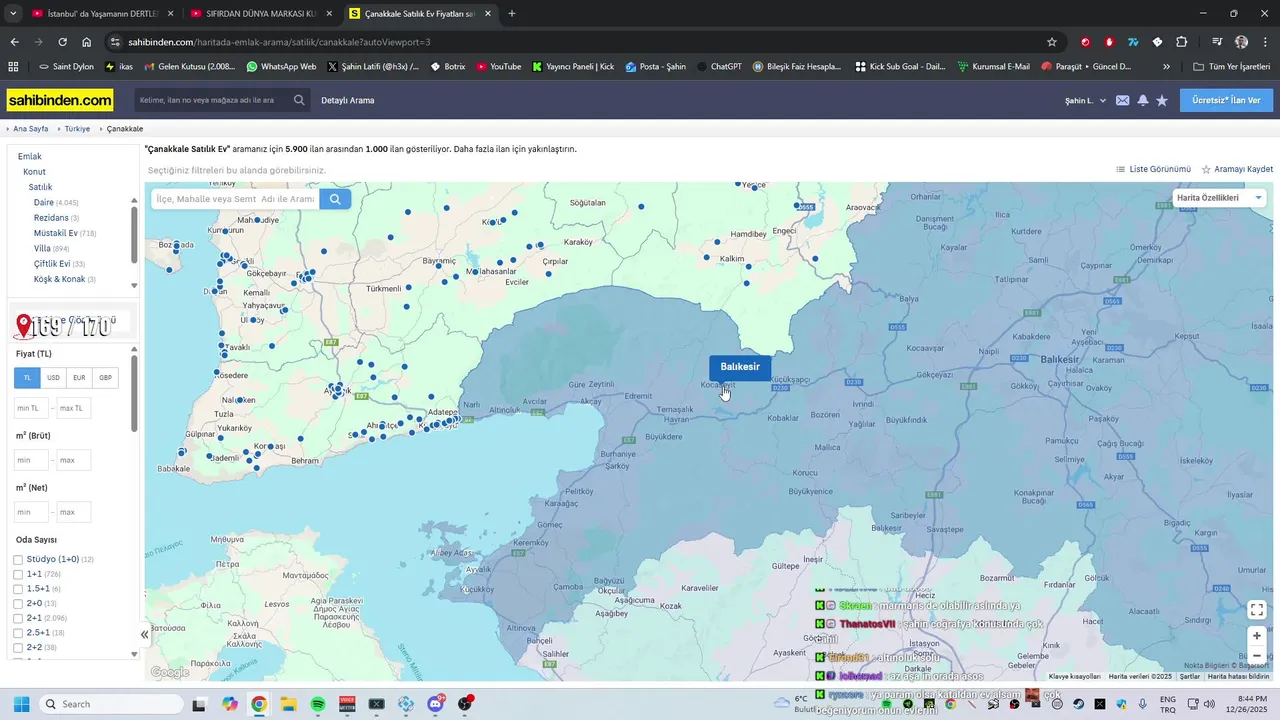Open tab search dropdown arrow in Chrome
1280x720 pixels.
13,14
